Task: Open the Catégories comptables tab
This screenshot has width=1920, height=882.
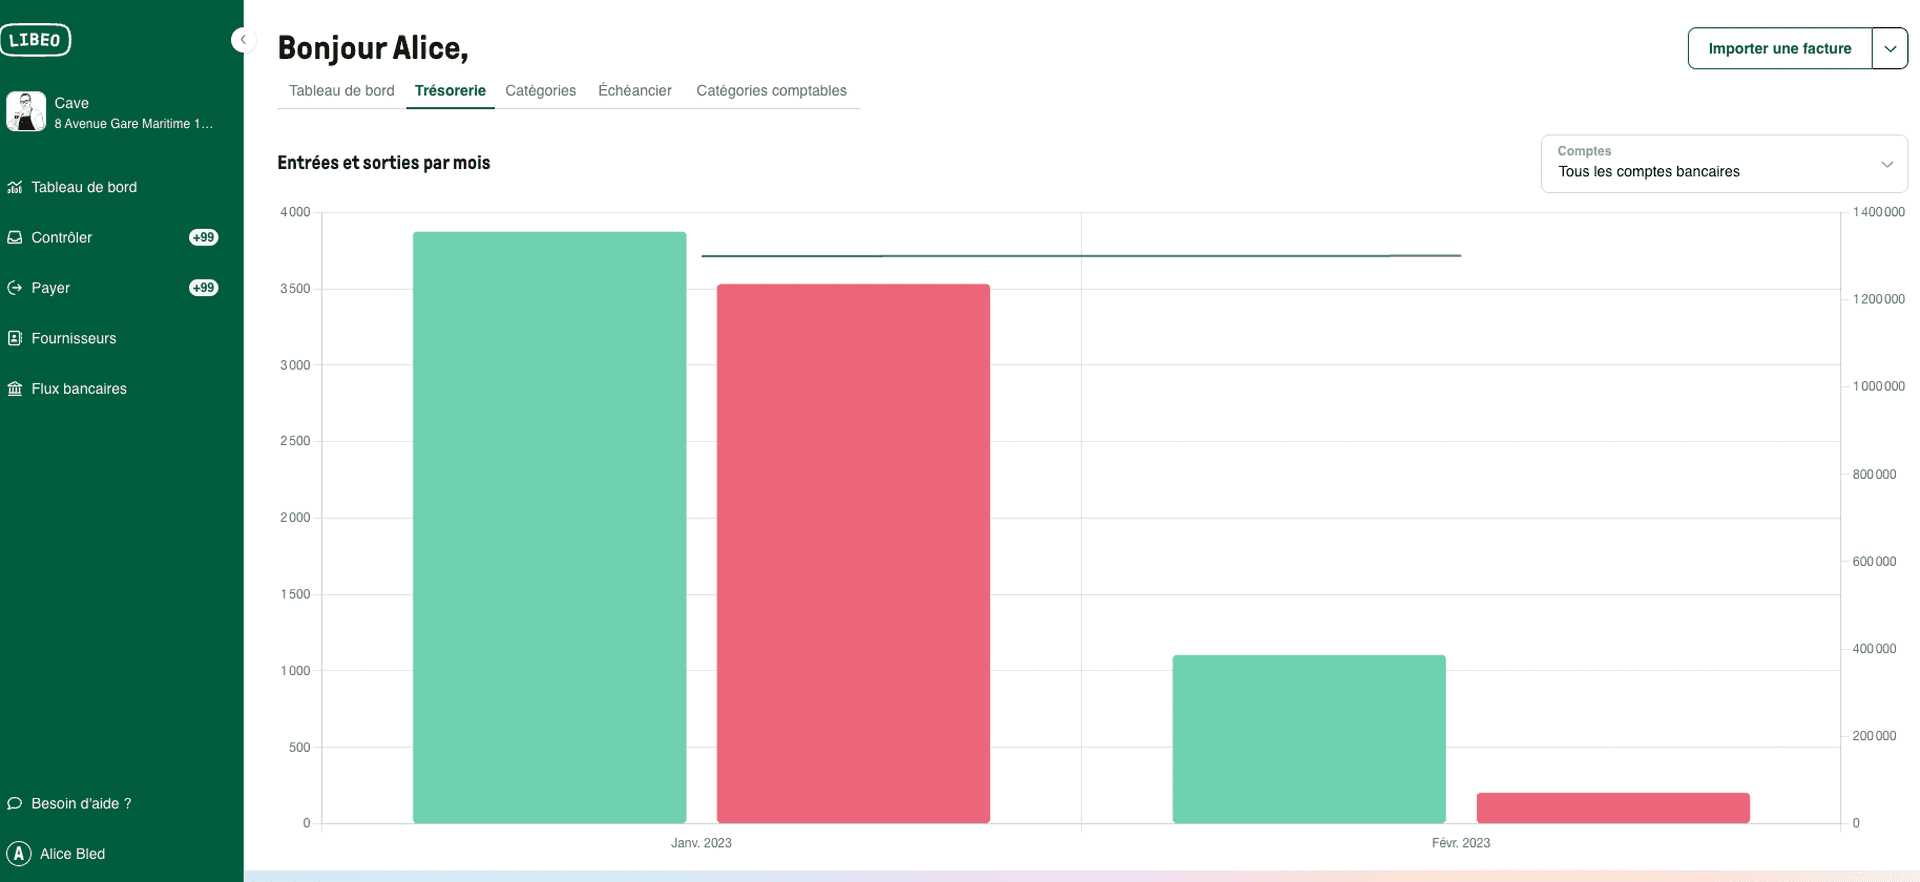Action: pyautogui.click(x=772, y=90)
